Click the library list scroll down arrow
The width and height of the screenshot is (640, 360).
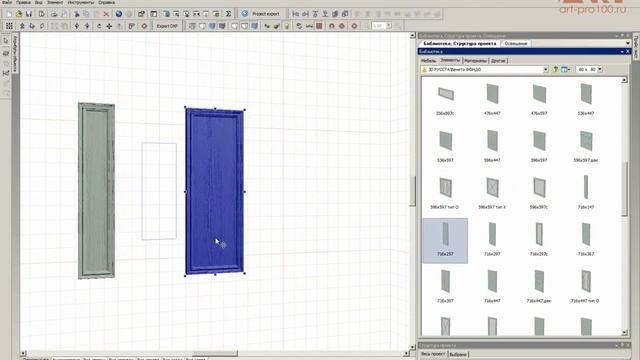pyautogui.click(x=624, y=333)
